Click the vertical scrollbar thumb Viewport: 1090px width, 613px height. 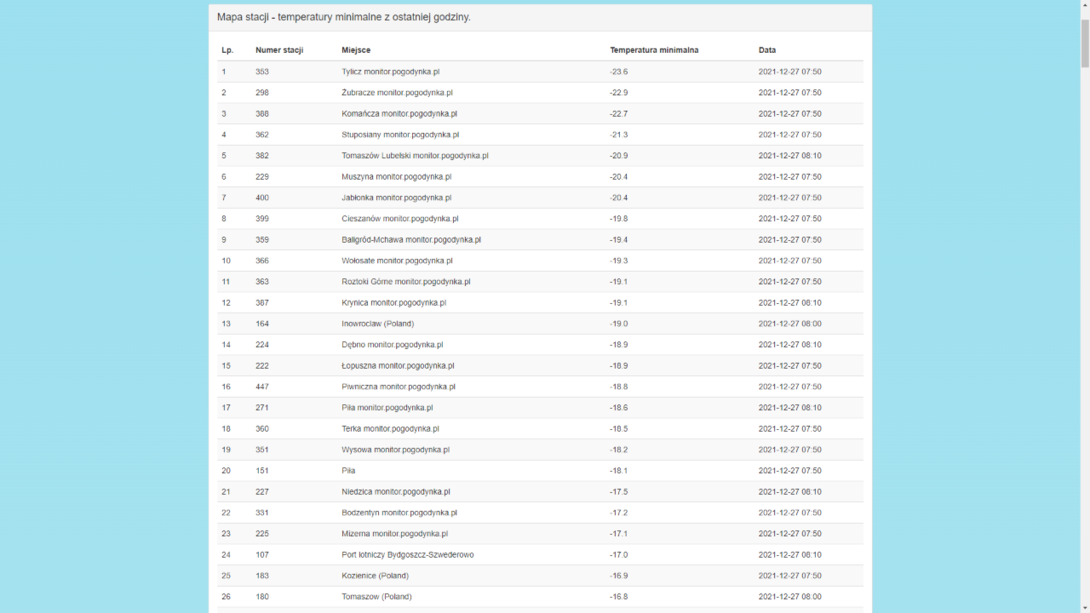1084,43
